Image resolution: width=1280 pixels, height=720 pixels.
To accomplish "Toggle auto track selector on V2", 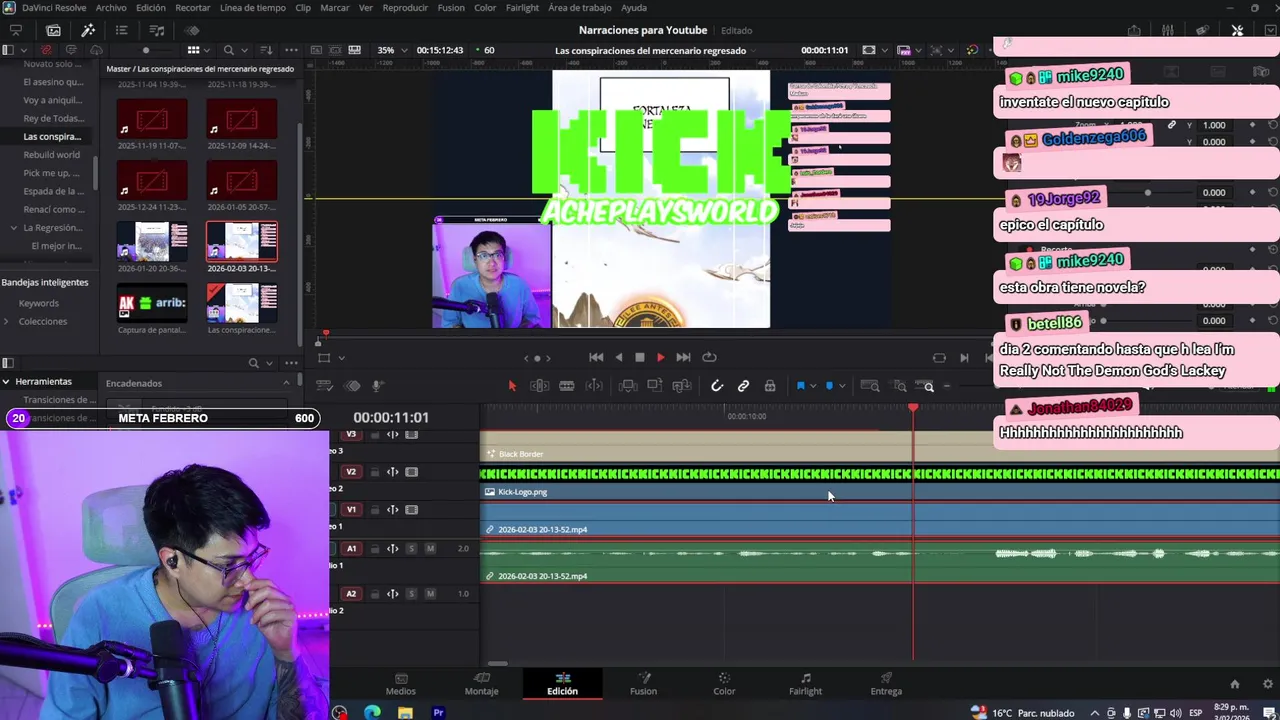I will 393,472.
